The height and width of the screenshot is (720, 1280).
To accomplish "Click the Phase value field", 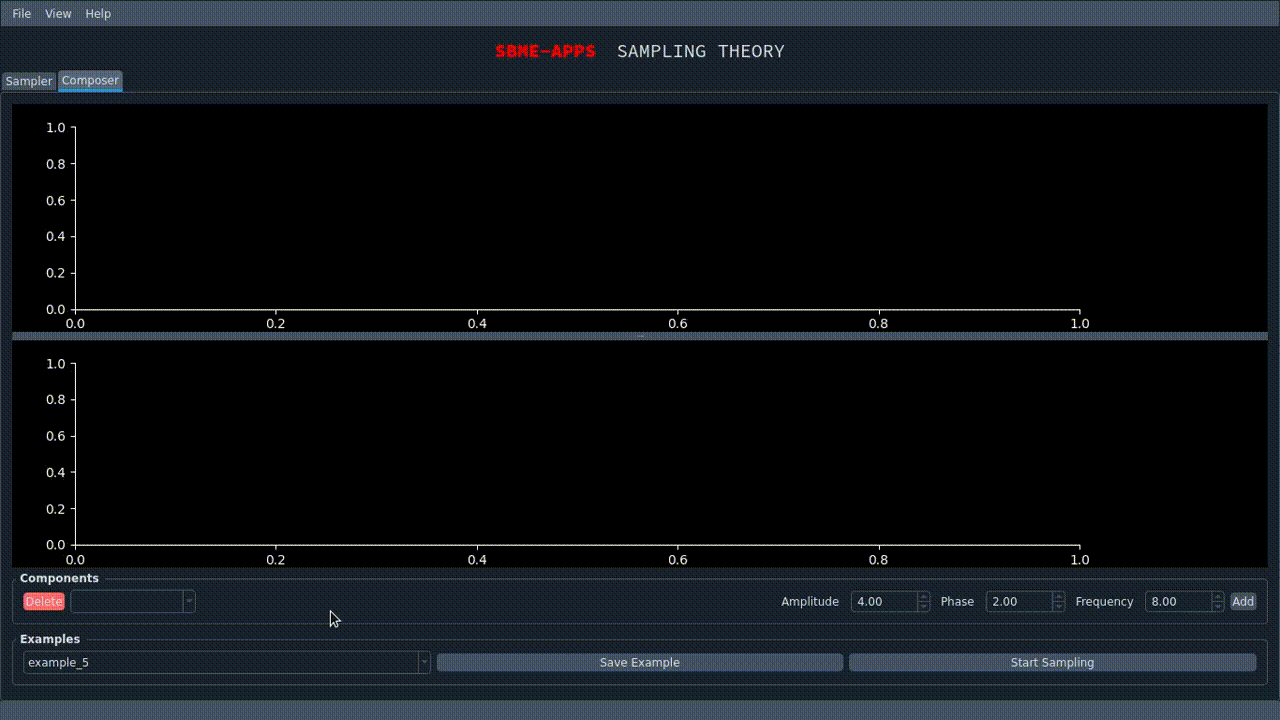I will click(1019, 601).
